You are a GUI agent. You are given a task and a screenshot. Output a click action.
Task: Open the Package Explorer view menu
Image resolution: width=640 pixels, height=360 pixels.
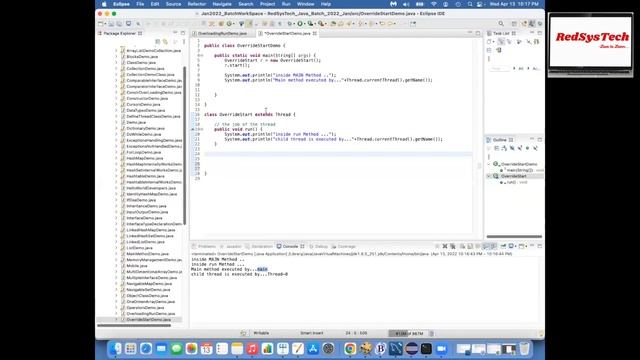[184, 42]
